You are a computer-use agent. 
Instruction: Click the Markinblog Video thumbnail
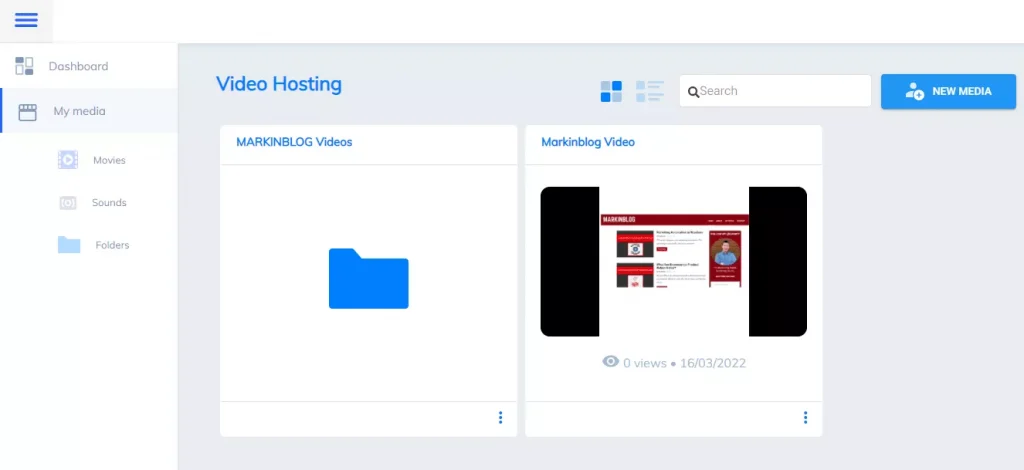673,261
